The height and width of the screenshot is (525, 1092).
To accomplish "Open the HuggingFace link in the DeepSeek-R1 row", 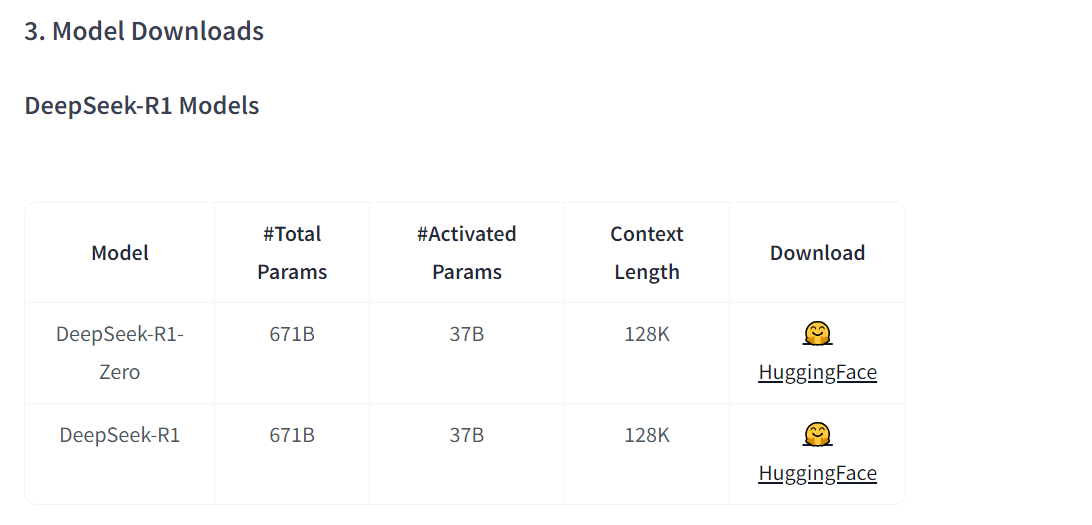I will pyautogui.click(x=817, y=474).
